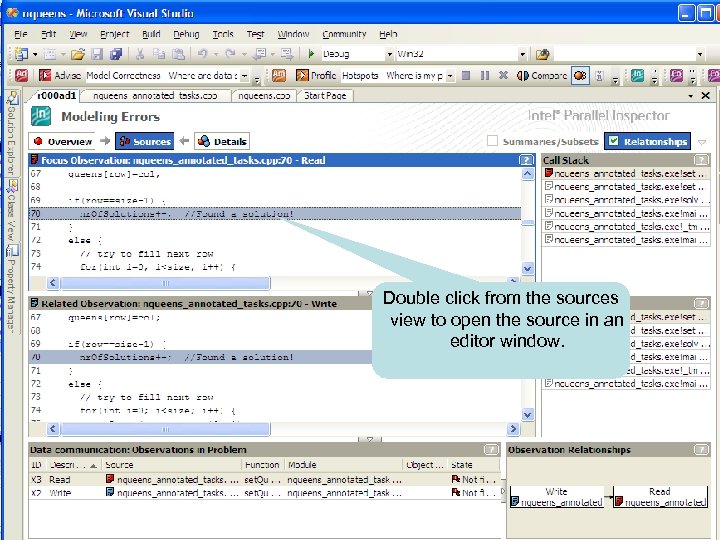Click the Write node in Observation Relationships
This screenshot has height=540, width=720.
coord(557,497)
